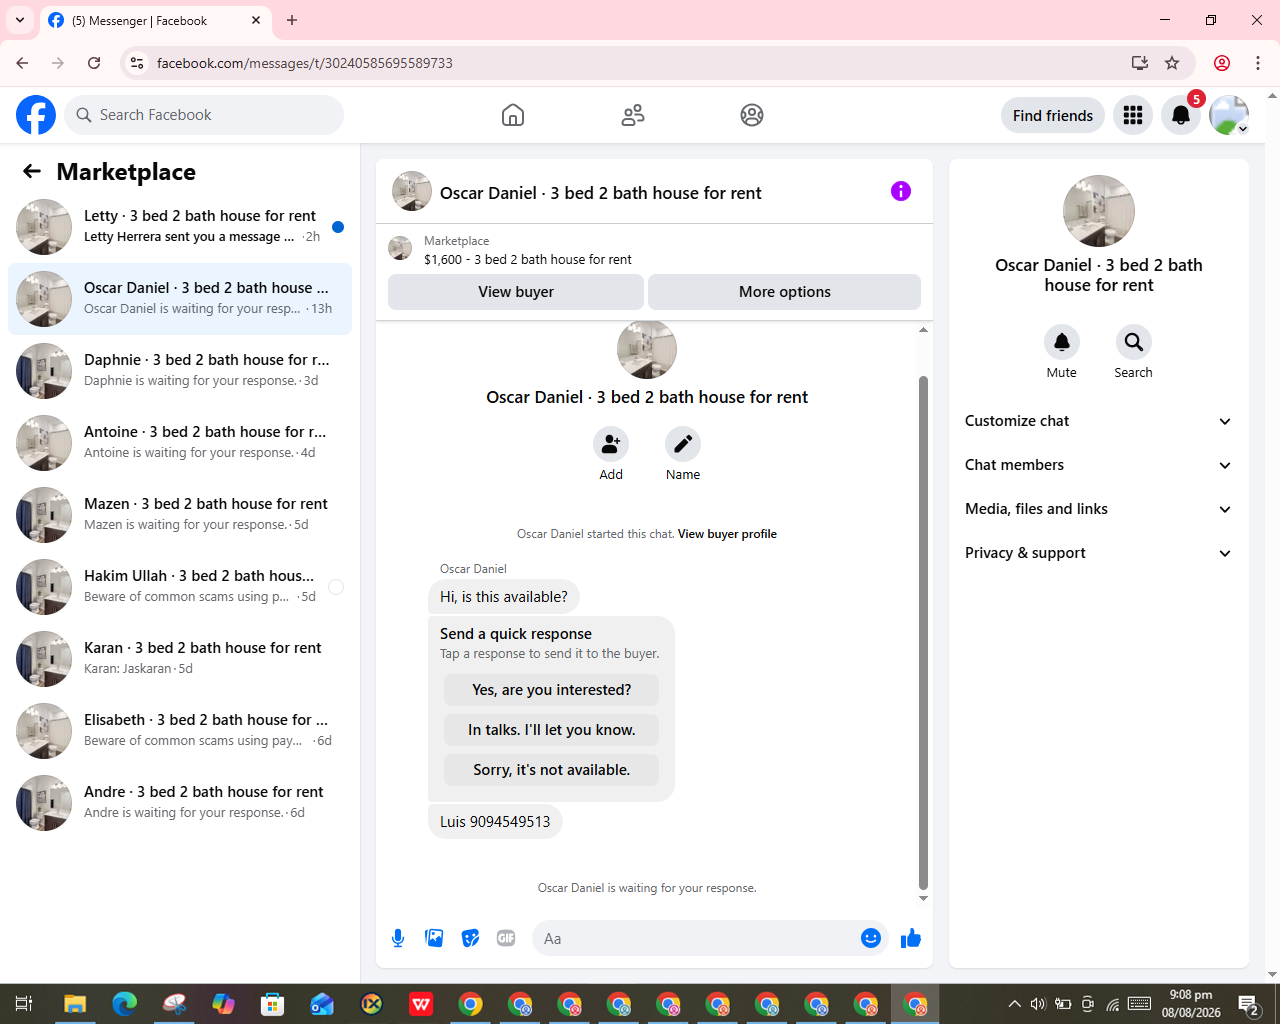Click Find friends button

[x=1053, y=115]
